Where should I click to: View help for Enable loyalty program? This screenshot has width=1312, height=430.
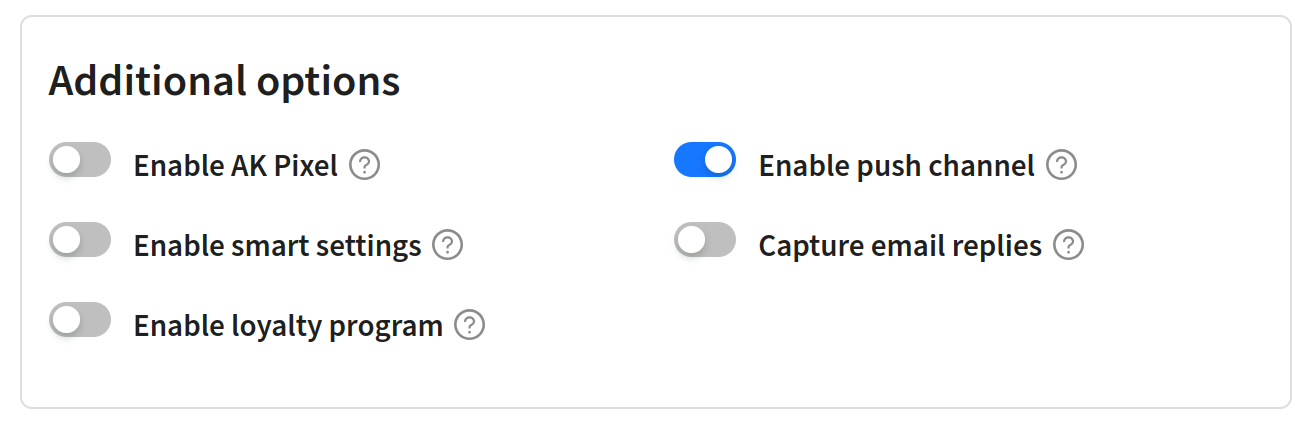click(470, 325)
